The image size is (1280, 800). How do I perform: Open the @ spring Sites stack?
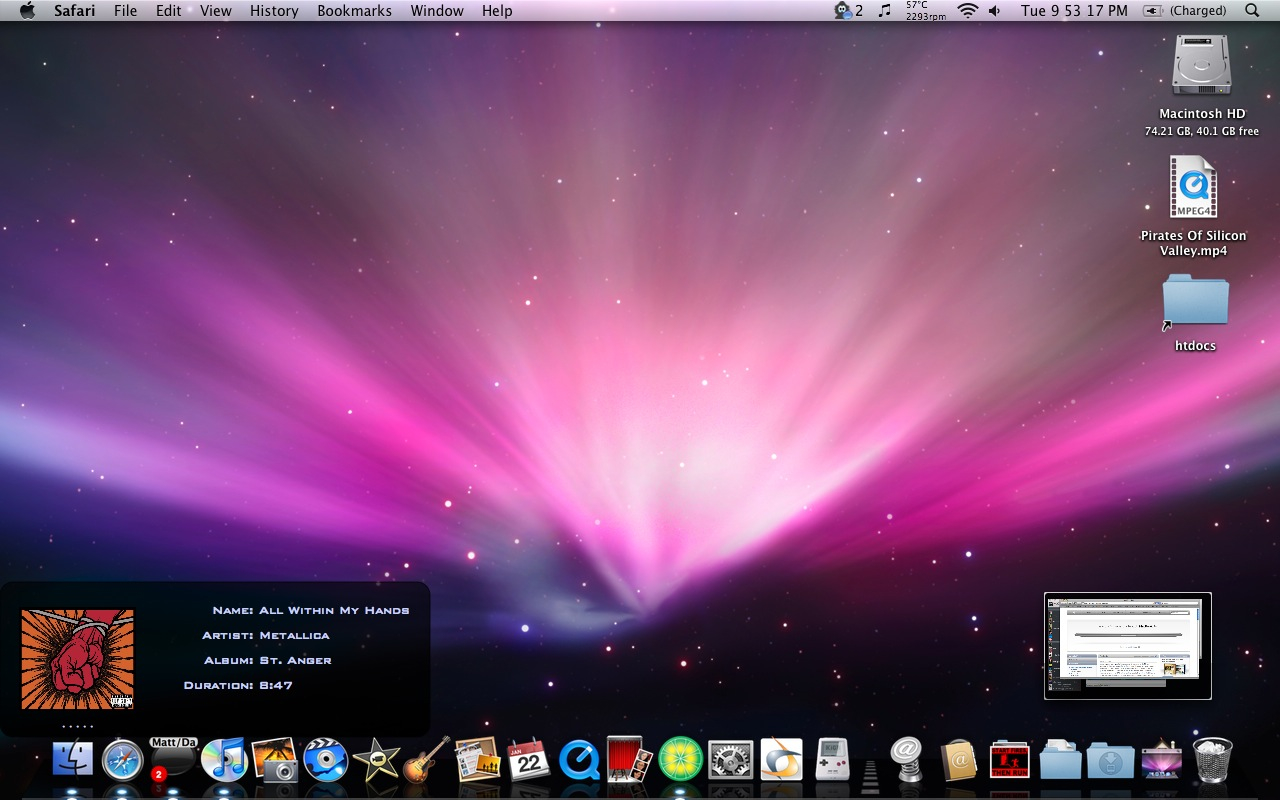coord(906,760)
